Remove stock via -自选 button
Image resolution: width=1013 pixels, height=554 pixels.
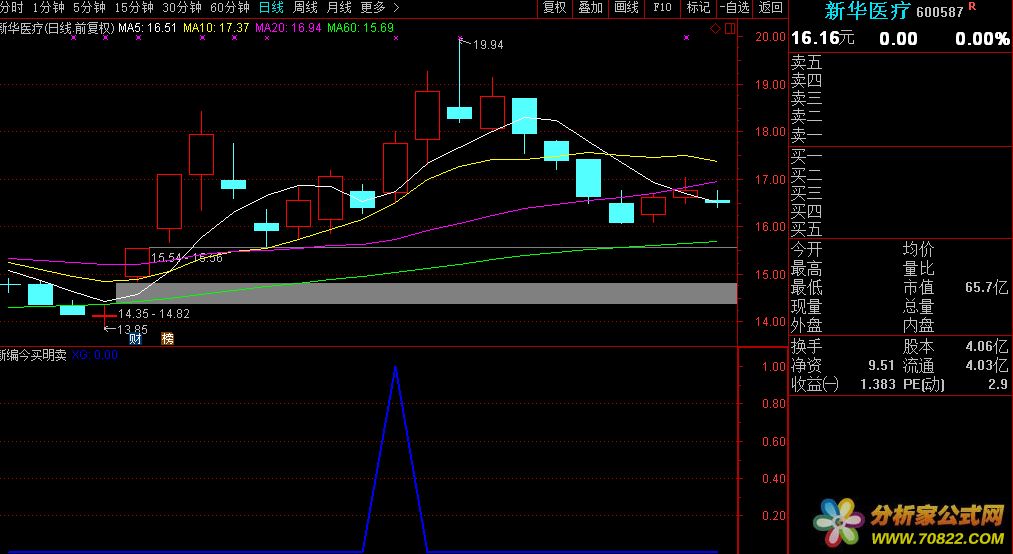point(734,7)
